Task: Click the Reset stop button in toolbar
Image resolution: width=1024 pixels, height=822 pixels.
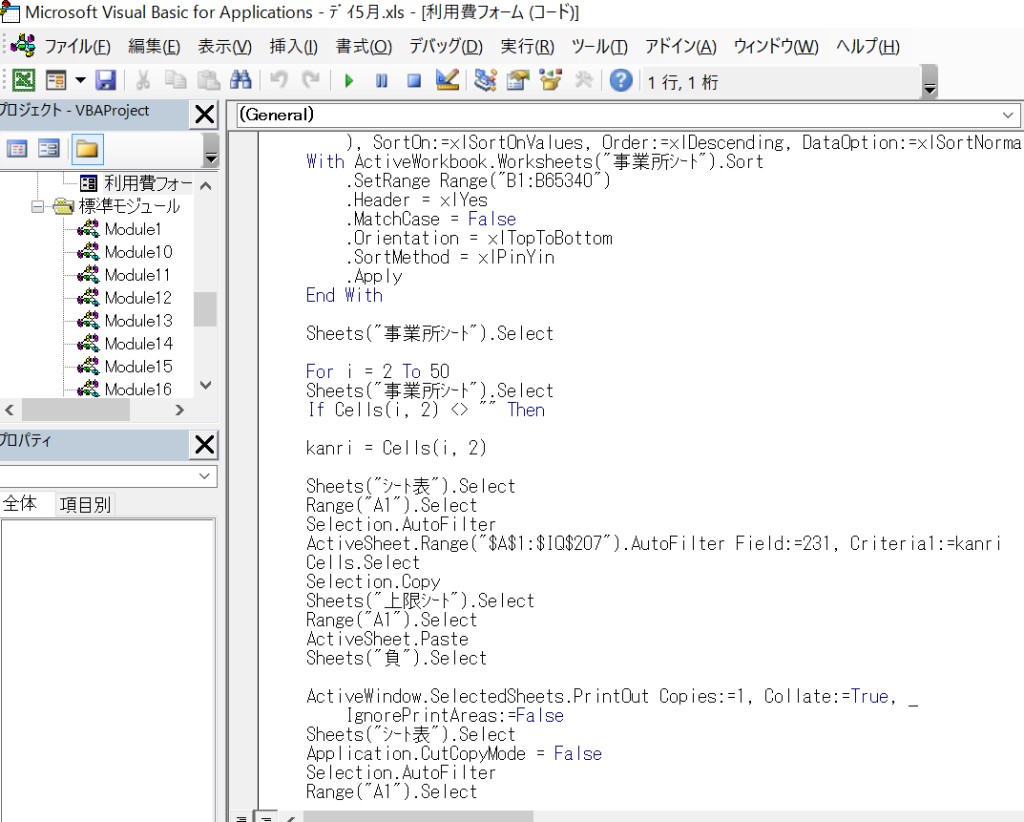Action: click(x=414, y=81)
